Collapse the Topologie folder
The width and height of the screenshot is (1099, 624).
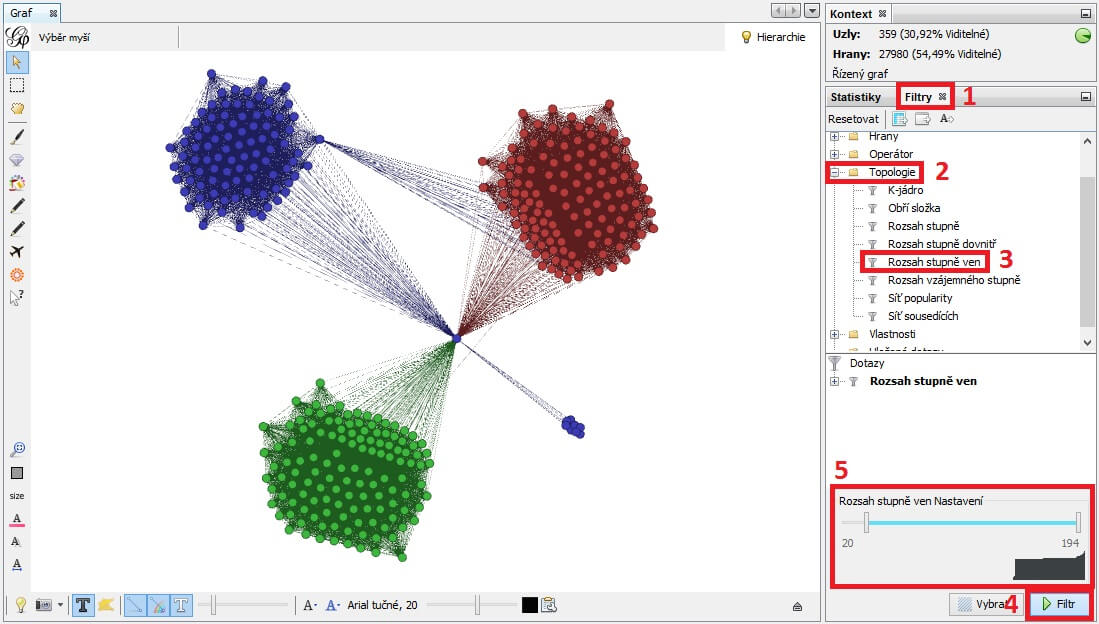[x=834, y=172]
